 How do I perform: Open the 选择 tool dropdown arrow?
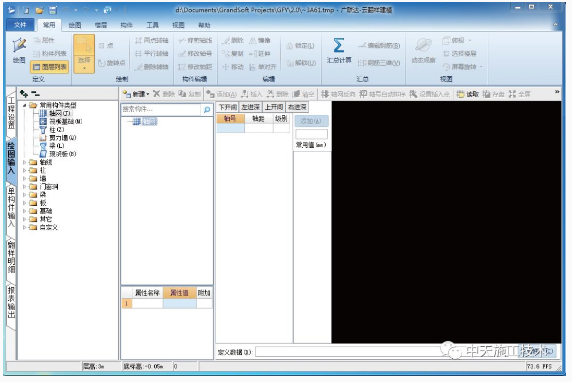(84, 69)
